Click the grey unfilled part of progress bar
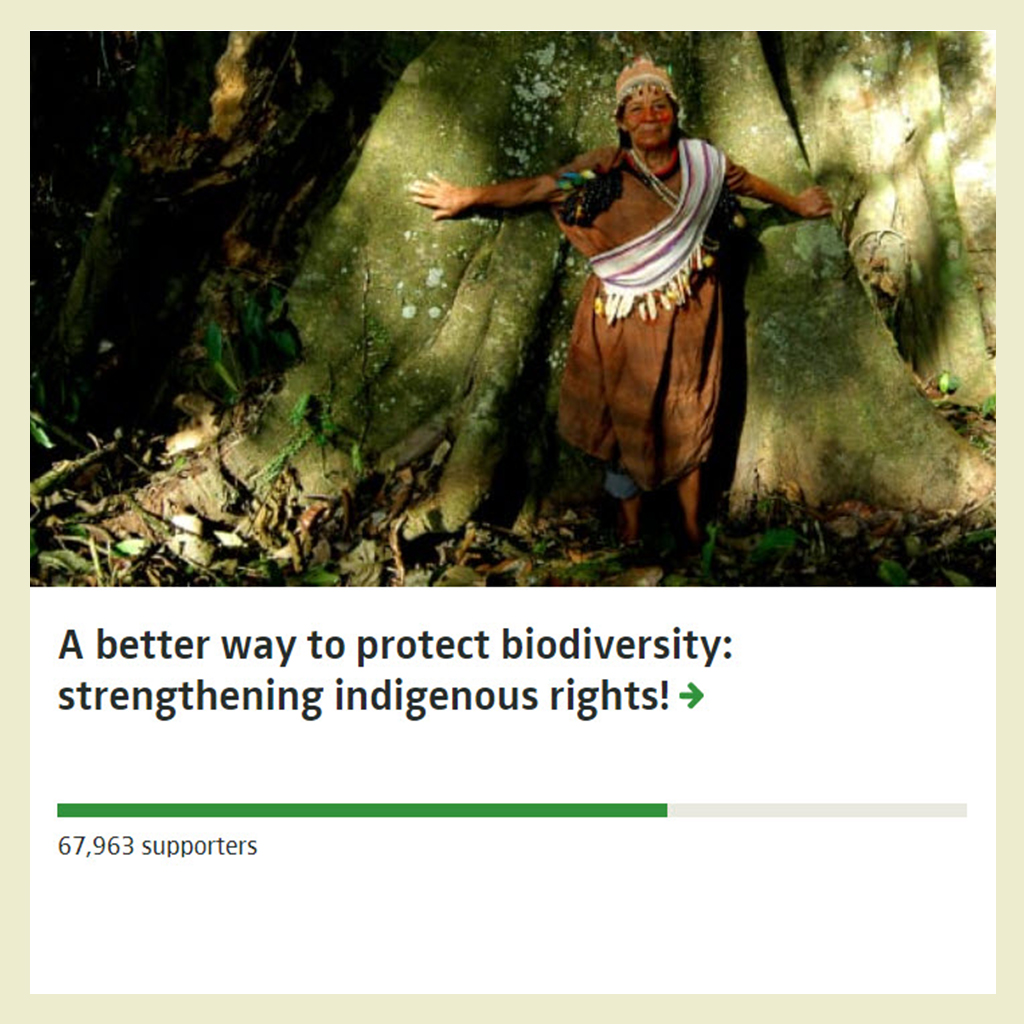 (817, 810)
